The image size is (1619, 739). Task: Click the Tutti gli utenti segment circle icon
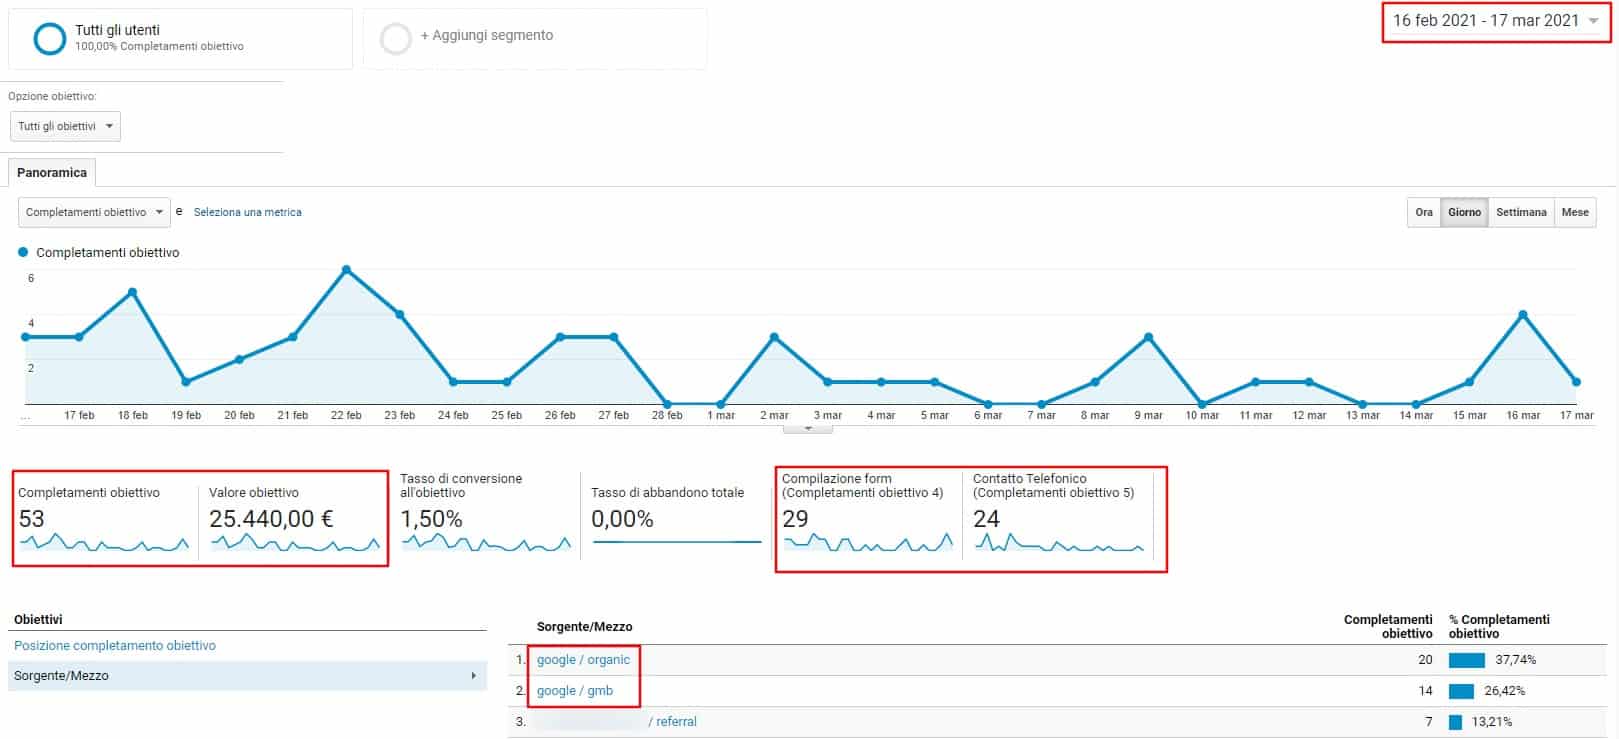[50, 38]
